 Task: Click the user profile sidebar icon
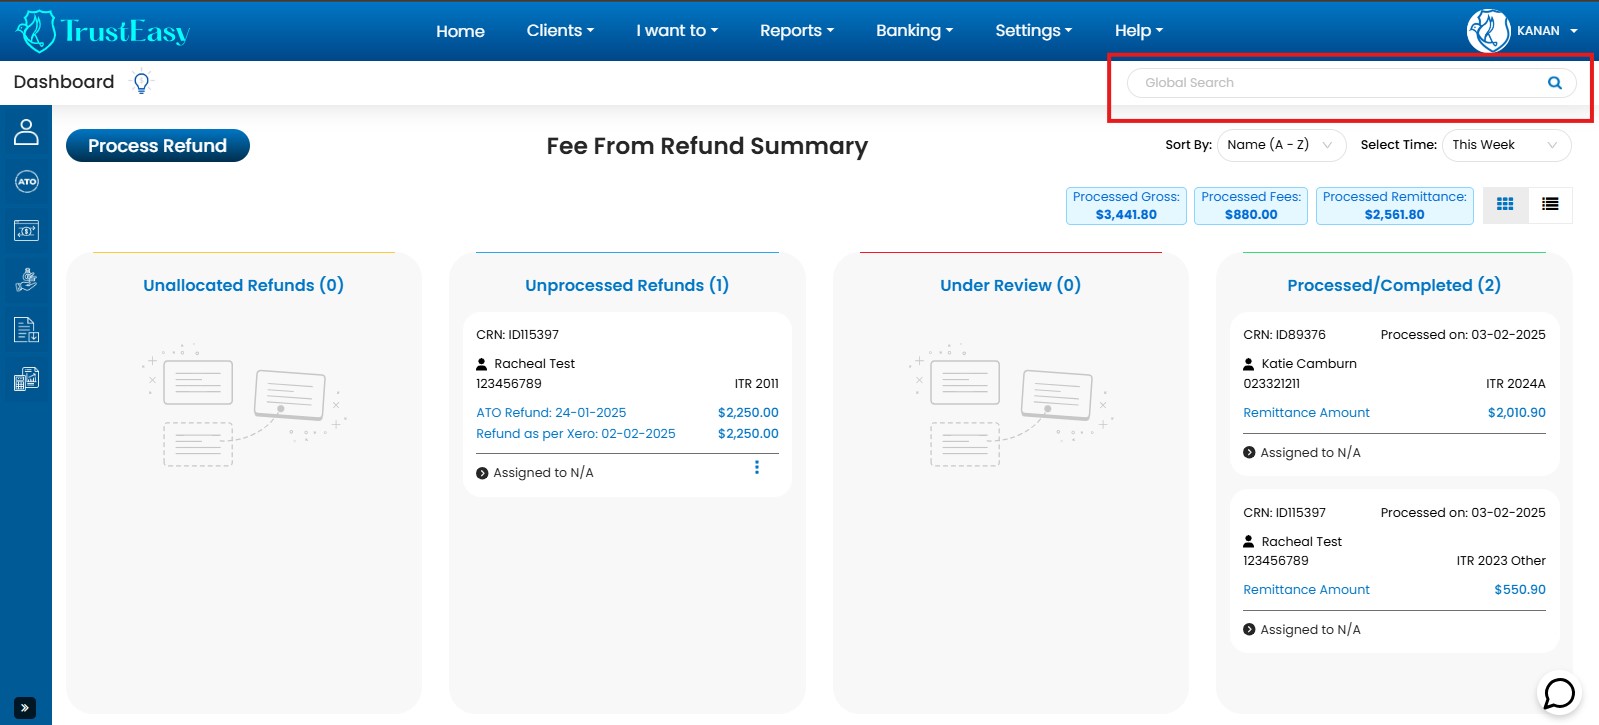(26, 132)
